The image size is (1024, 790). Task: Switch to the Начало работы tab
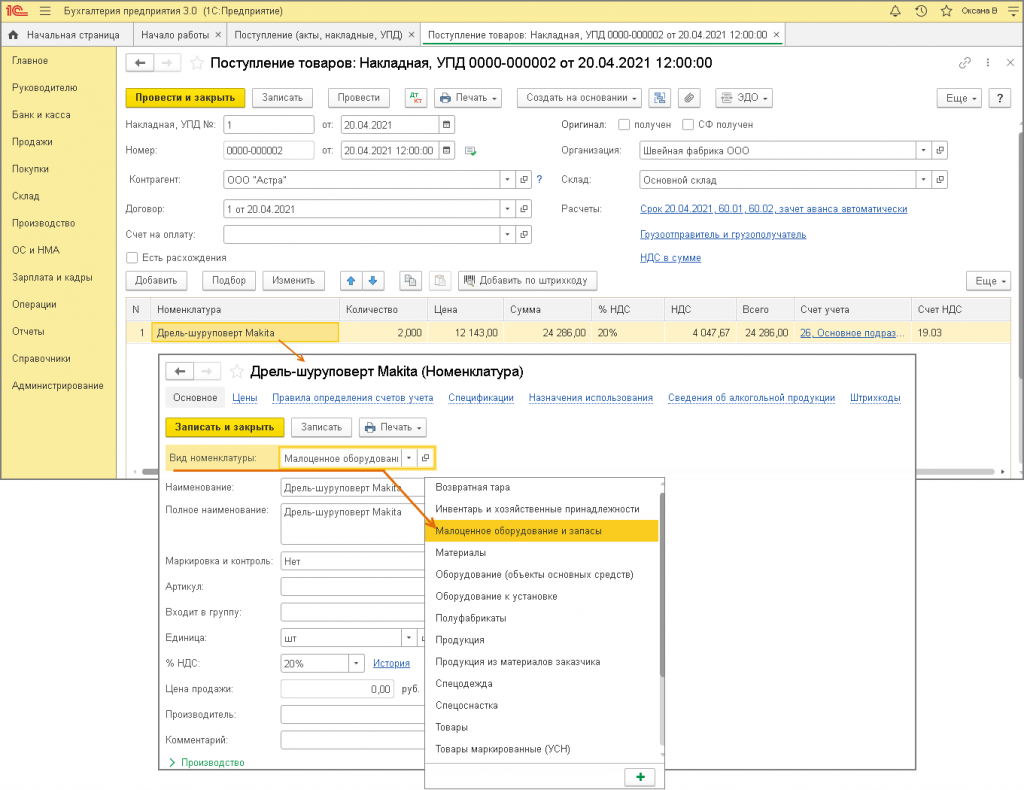pos(177,34)
